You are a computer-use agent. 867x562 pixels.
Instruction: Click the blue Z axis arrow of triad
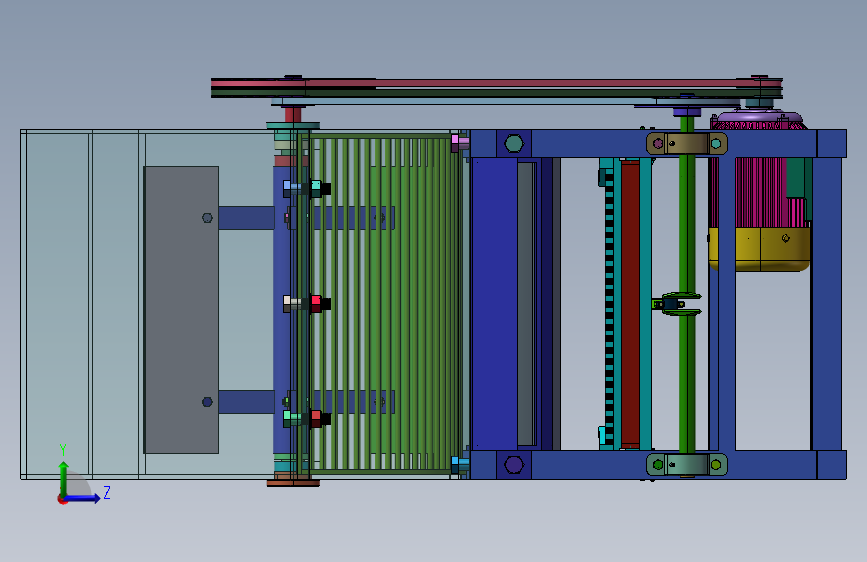82,498
